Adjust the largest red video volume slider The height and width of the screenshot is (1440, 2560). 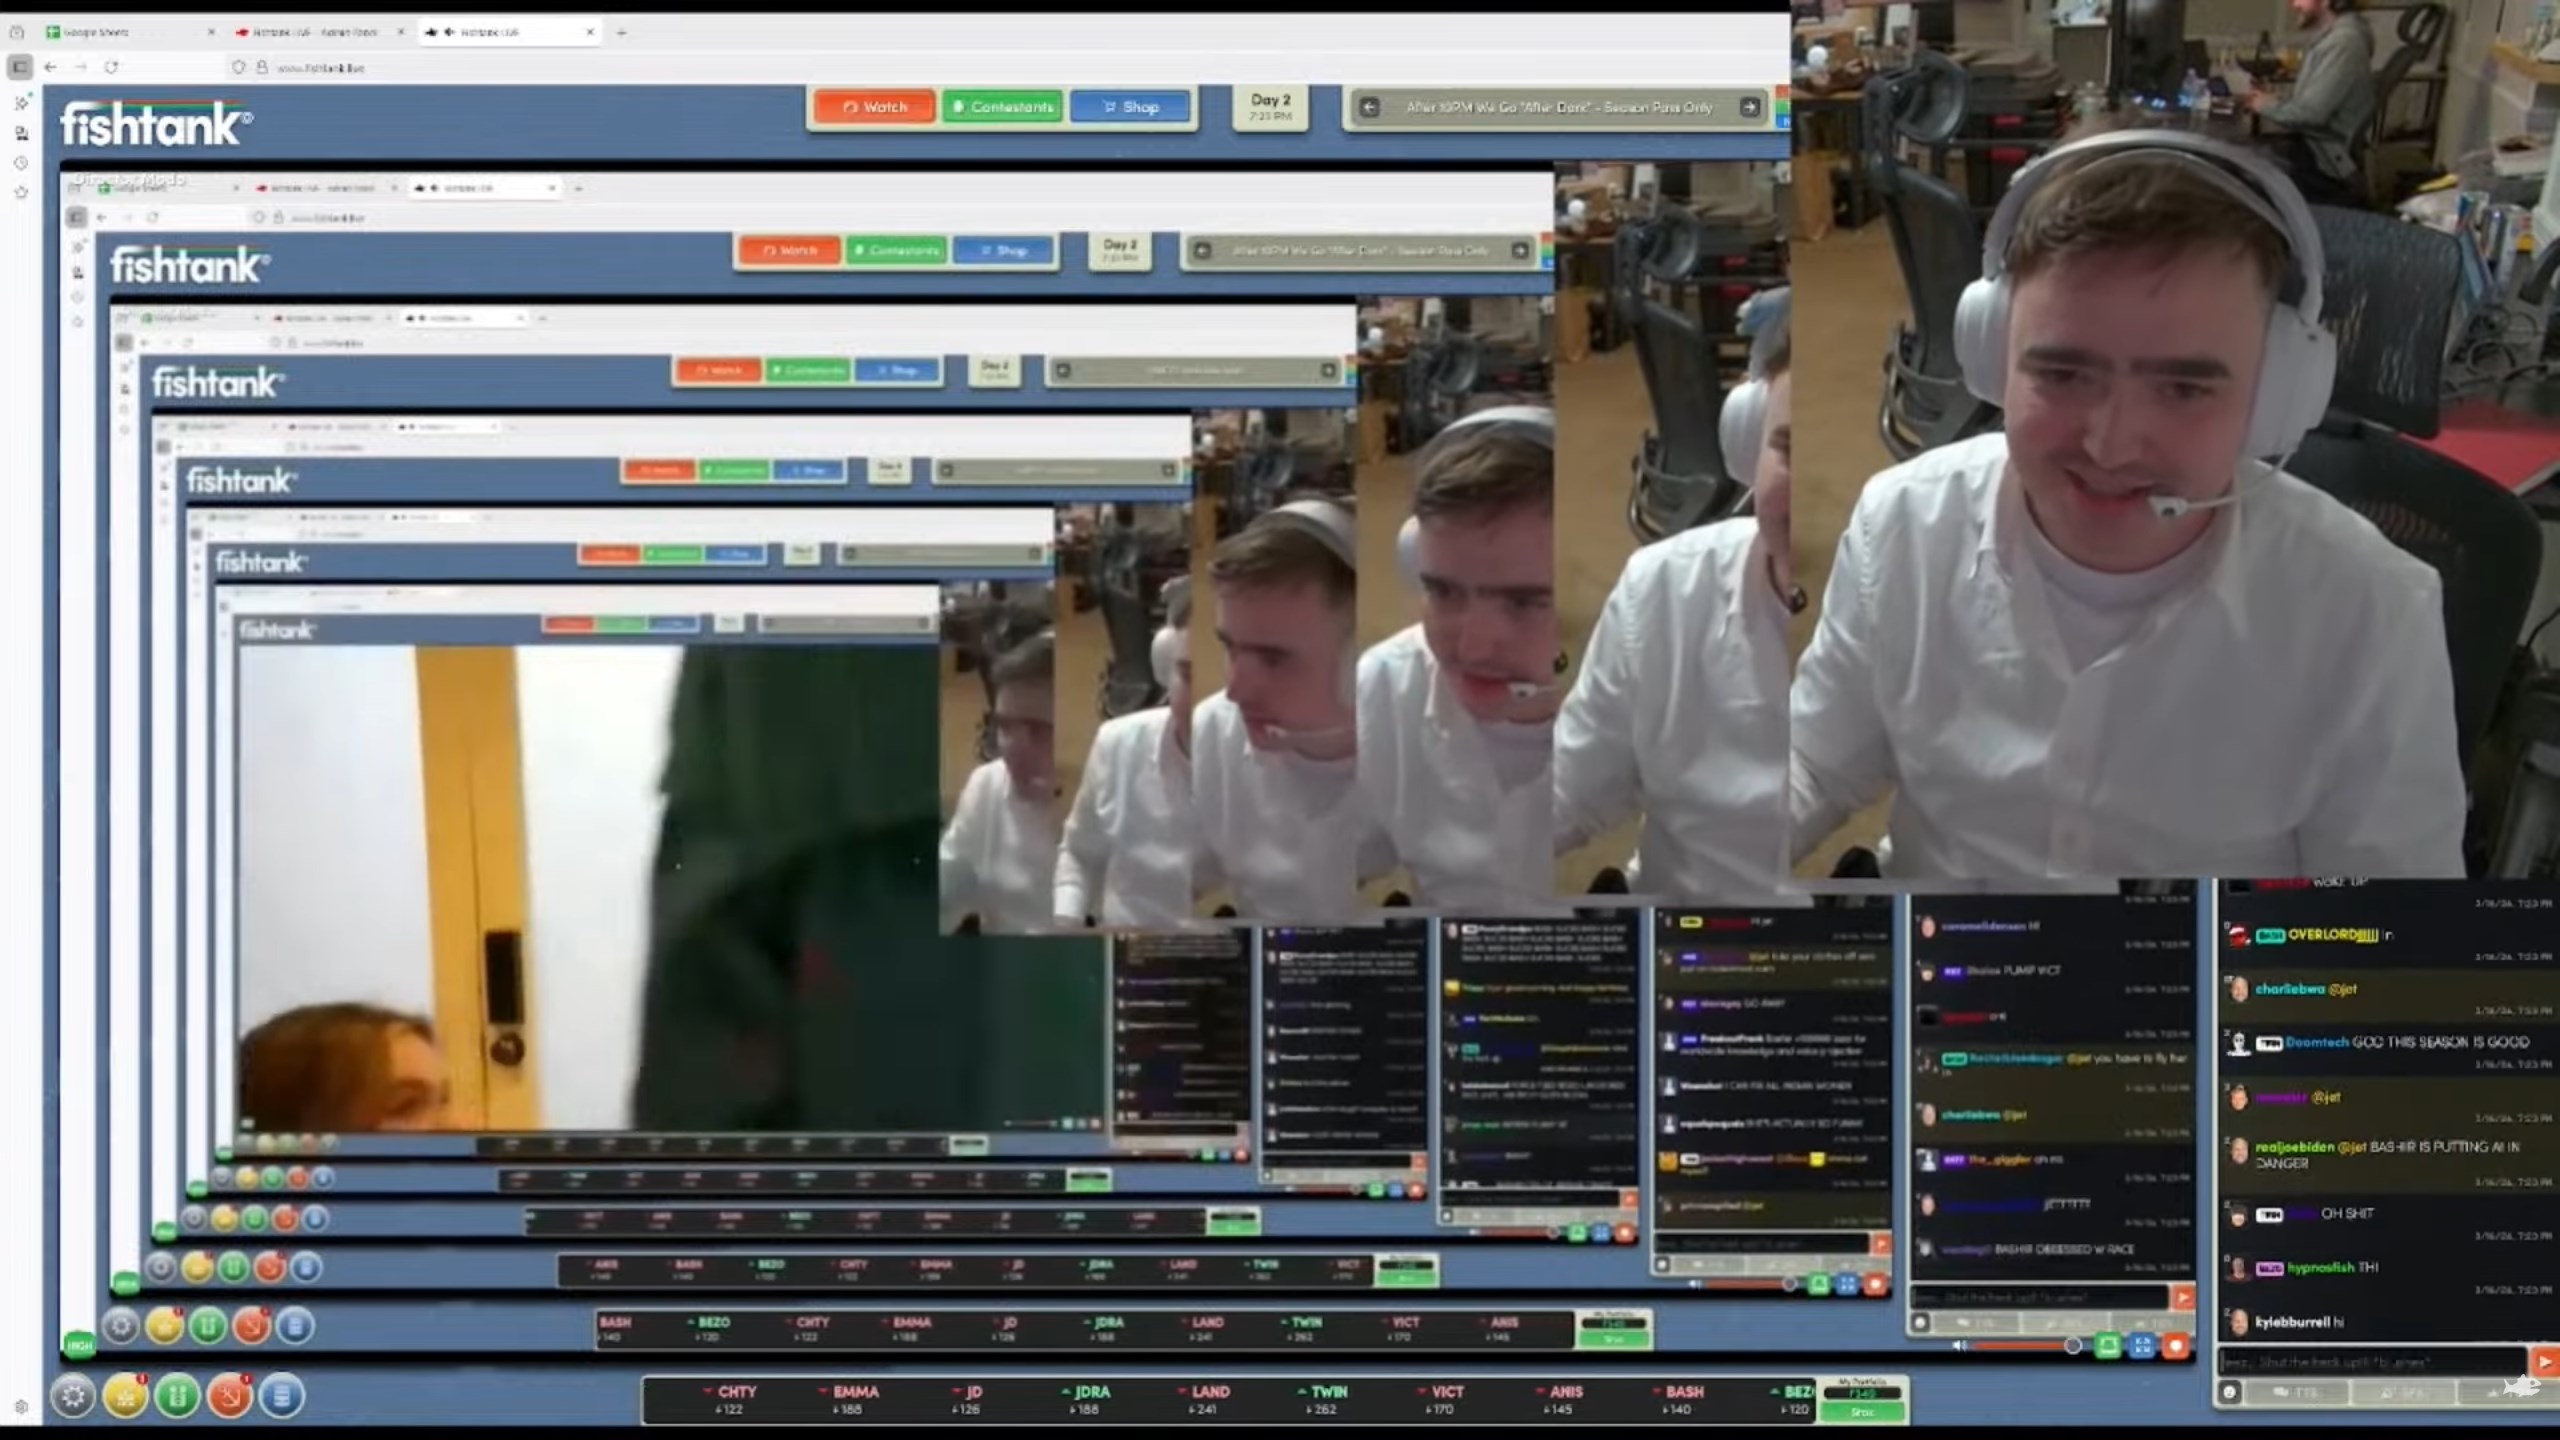(x=2025, y=1346)
